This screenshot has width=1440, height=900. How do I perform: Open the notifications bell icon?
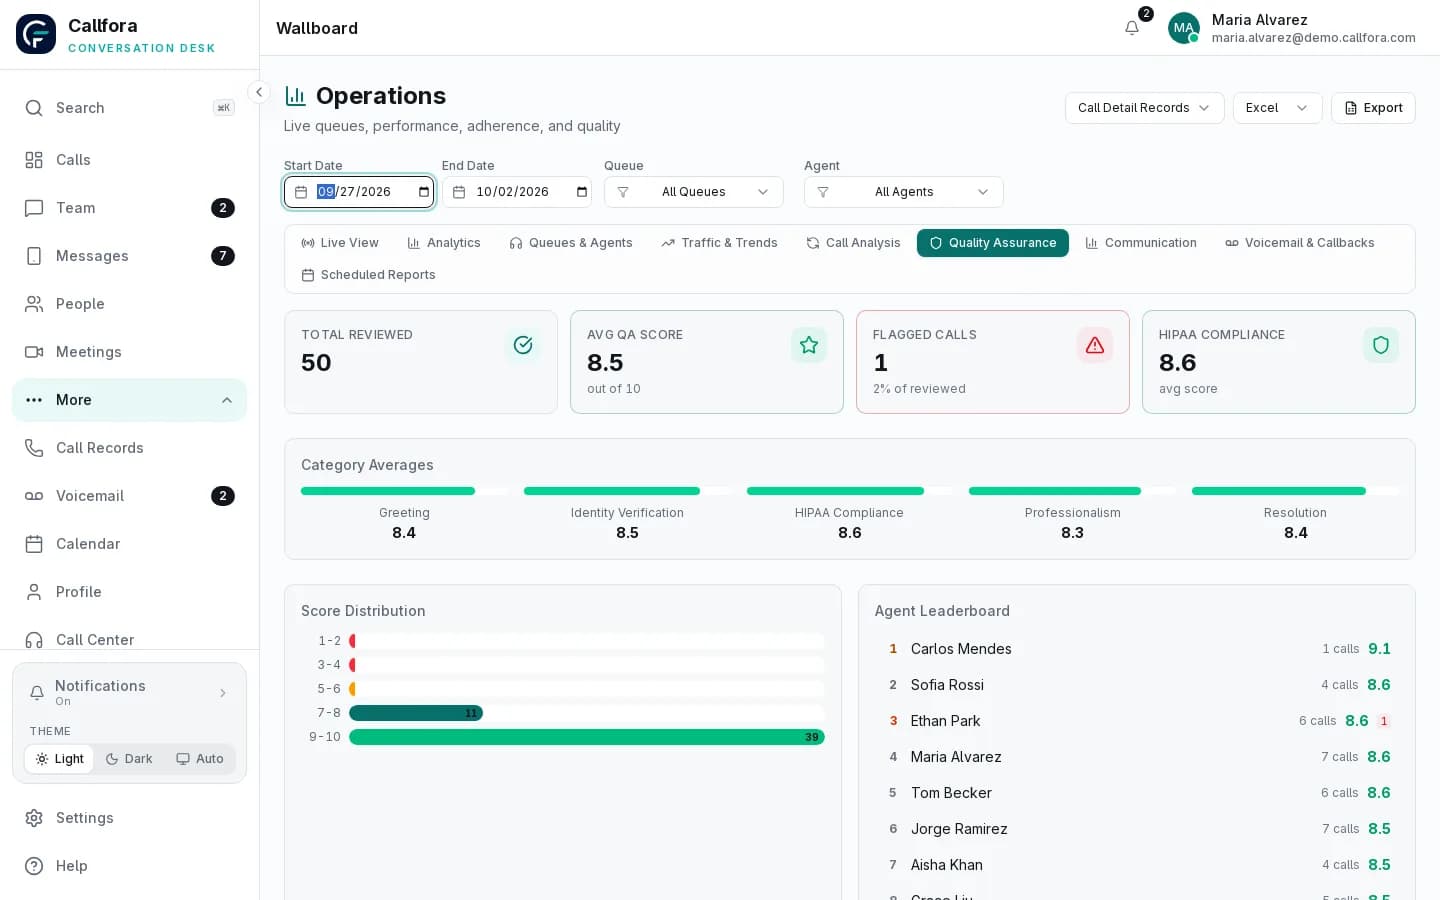tap(1132, 28)
